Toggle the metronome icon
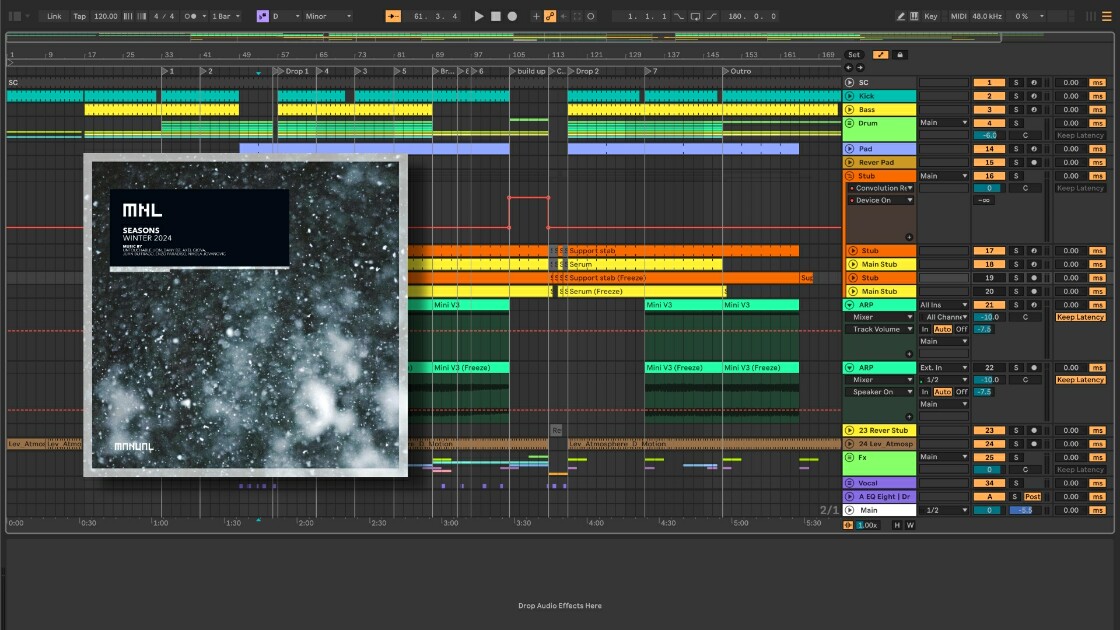This screenshot has height=630, width=1120. click(x=191, y=16)
